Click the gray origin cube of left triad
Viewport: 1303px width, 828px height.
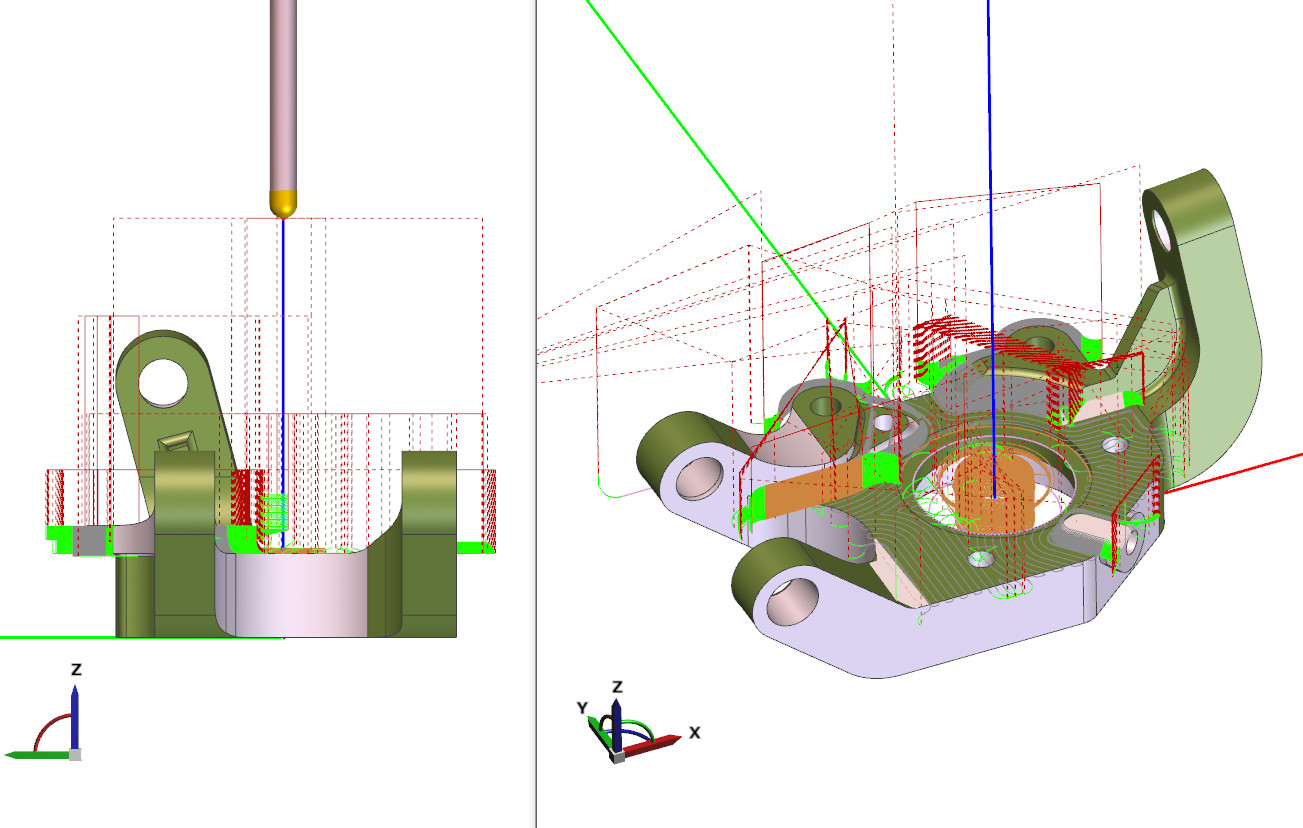pos(74,754)
